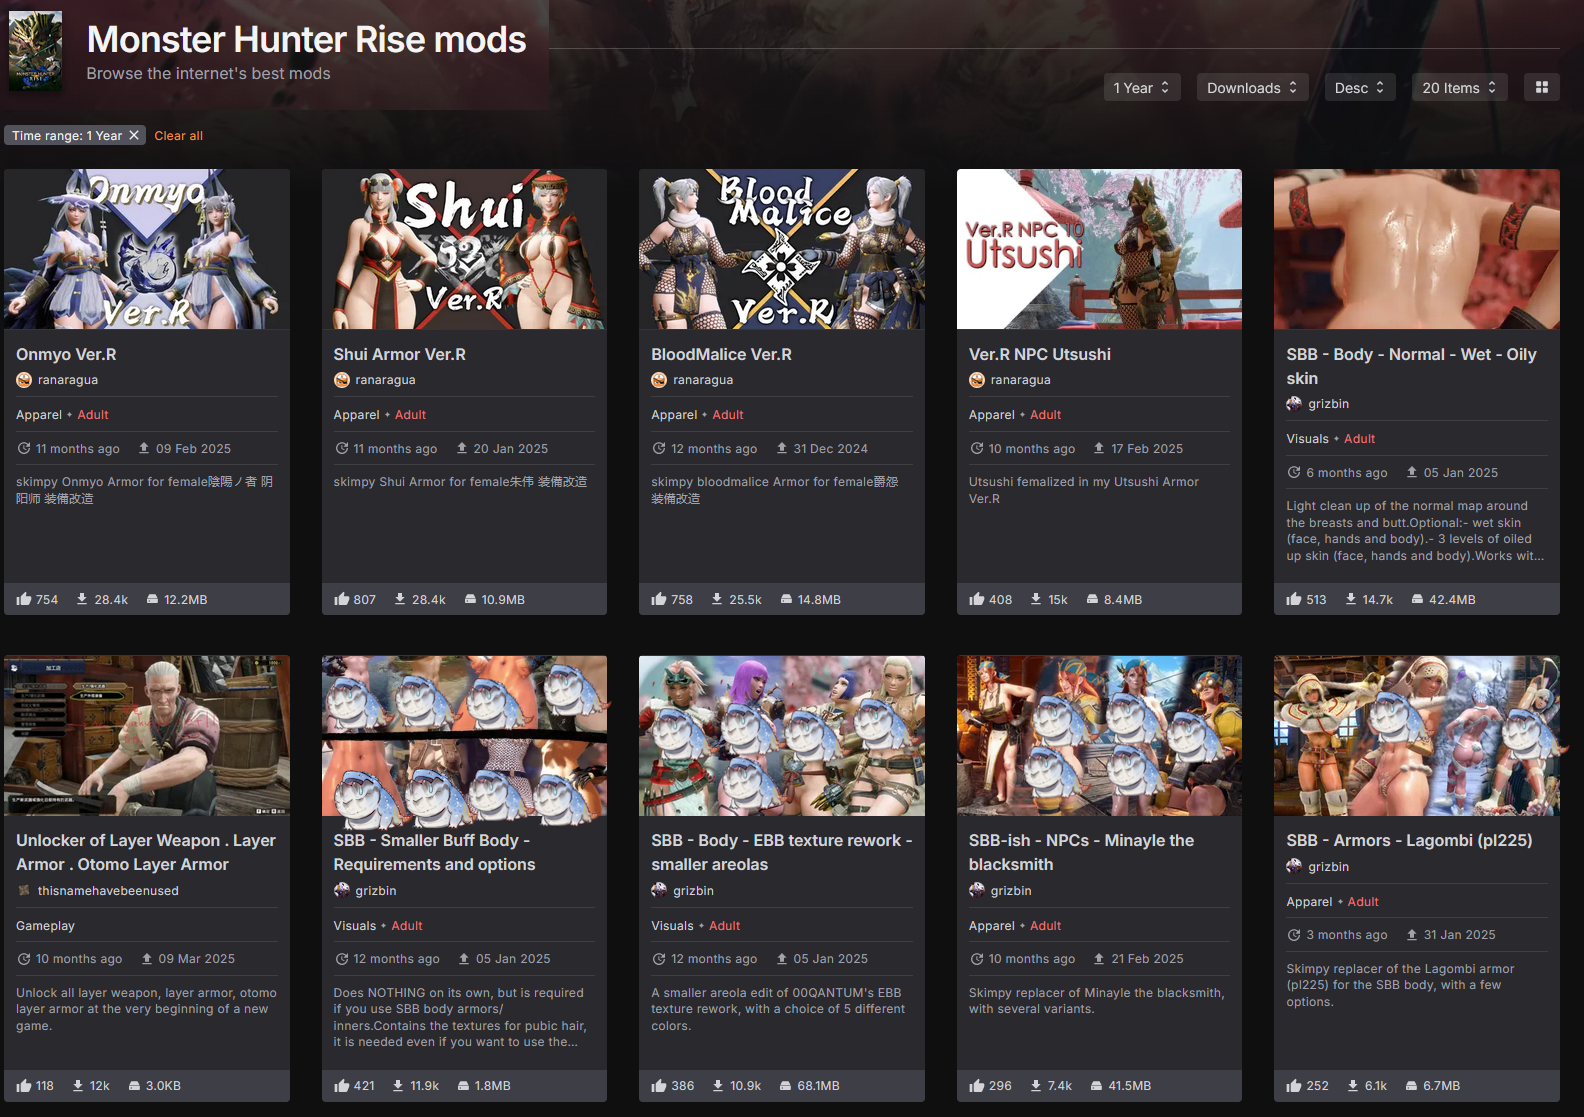Open the SBB - Armors - Lagombi (pl225) title
This screenshot has height=1117, width=1584.
[x=1409, y=840]
